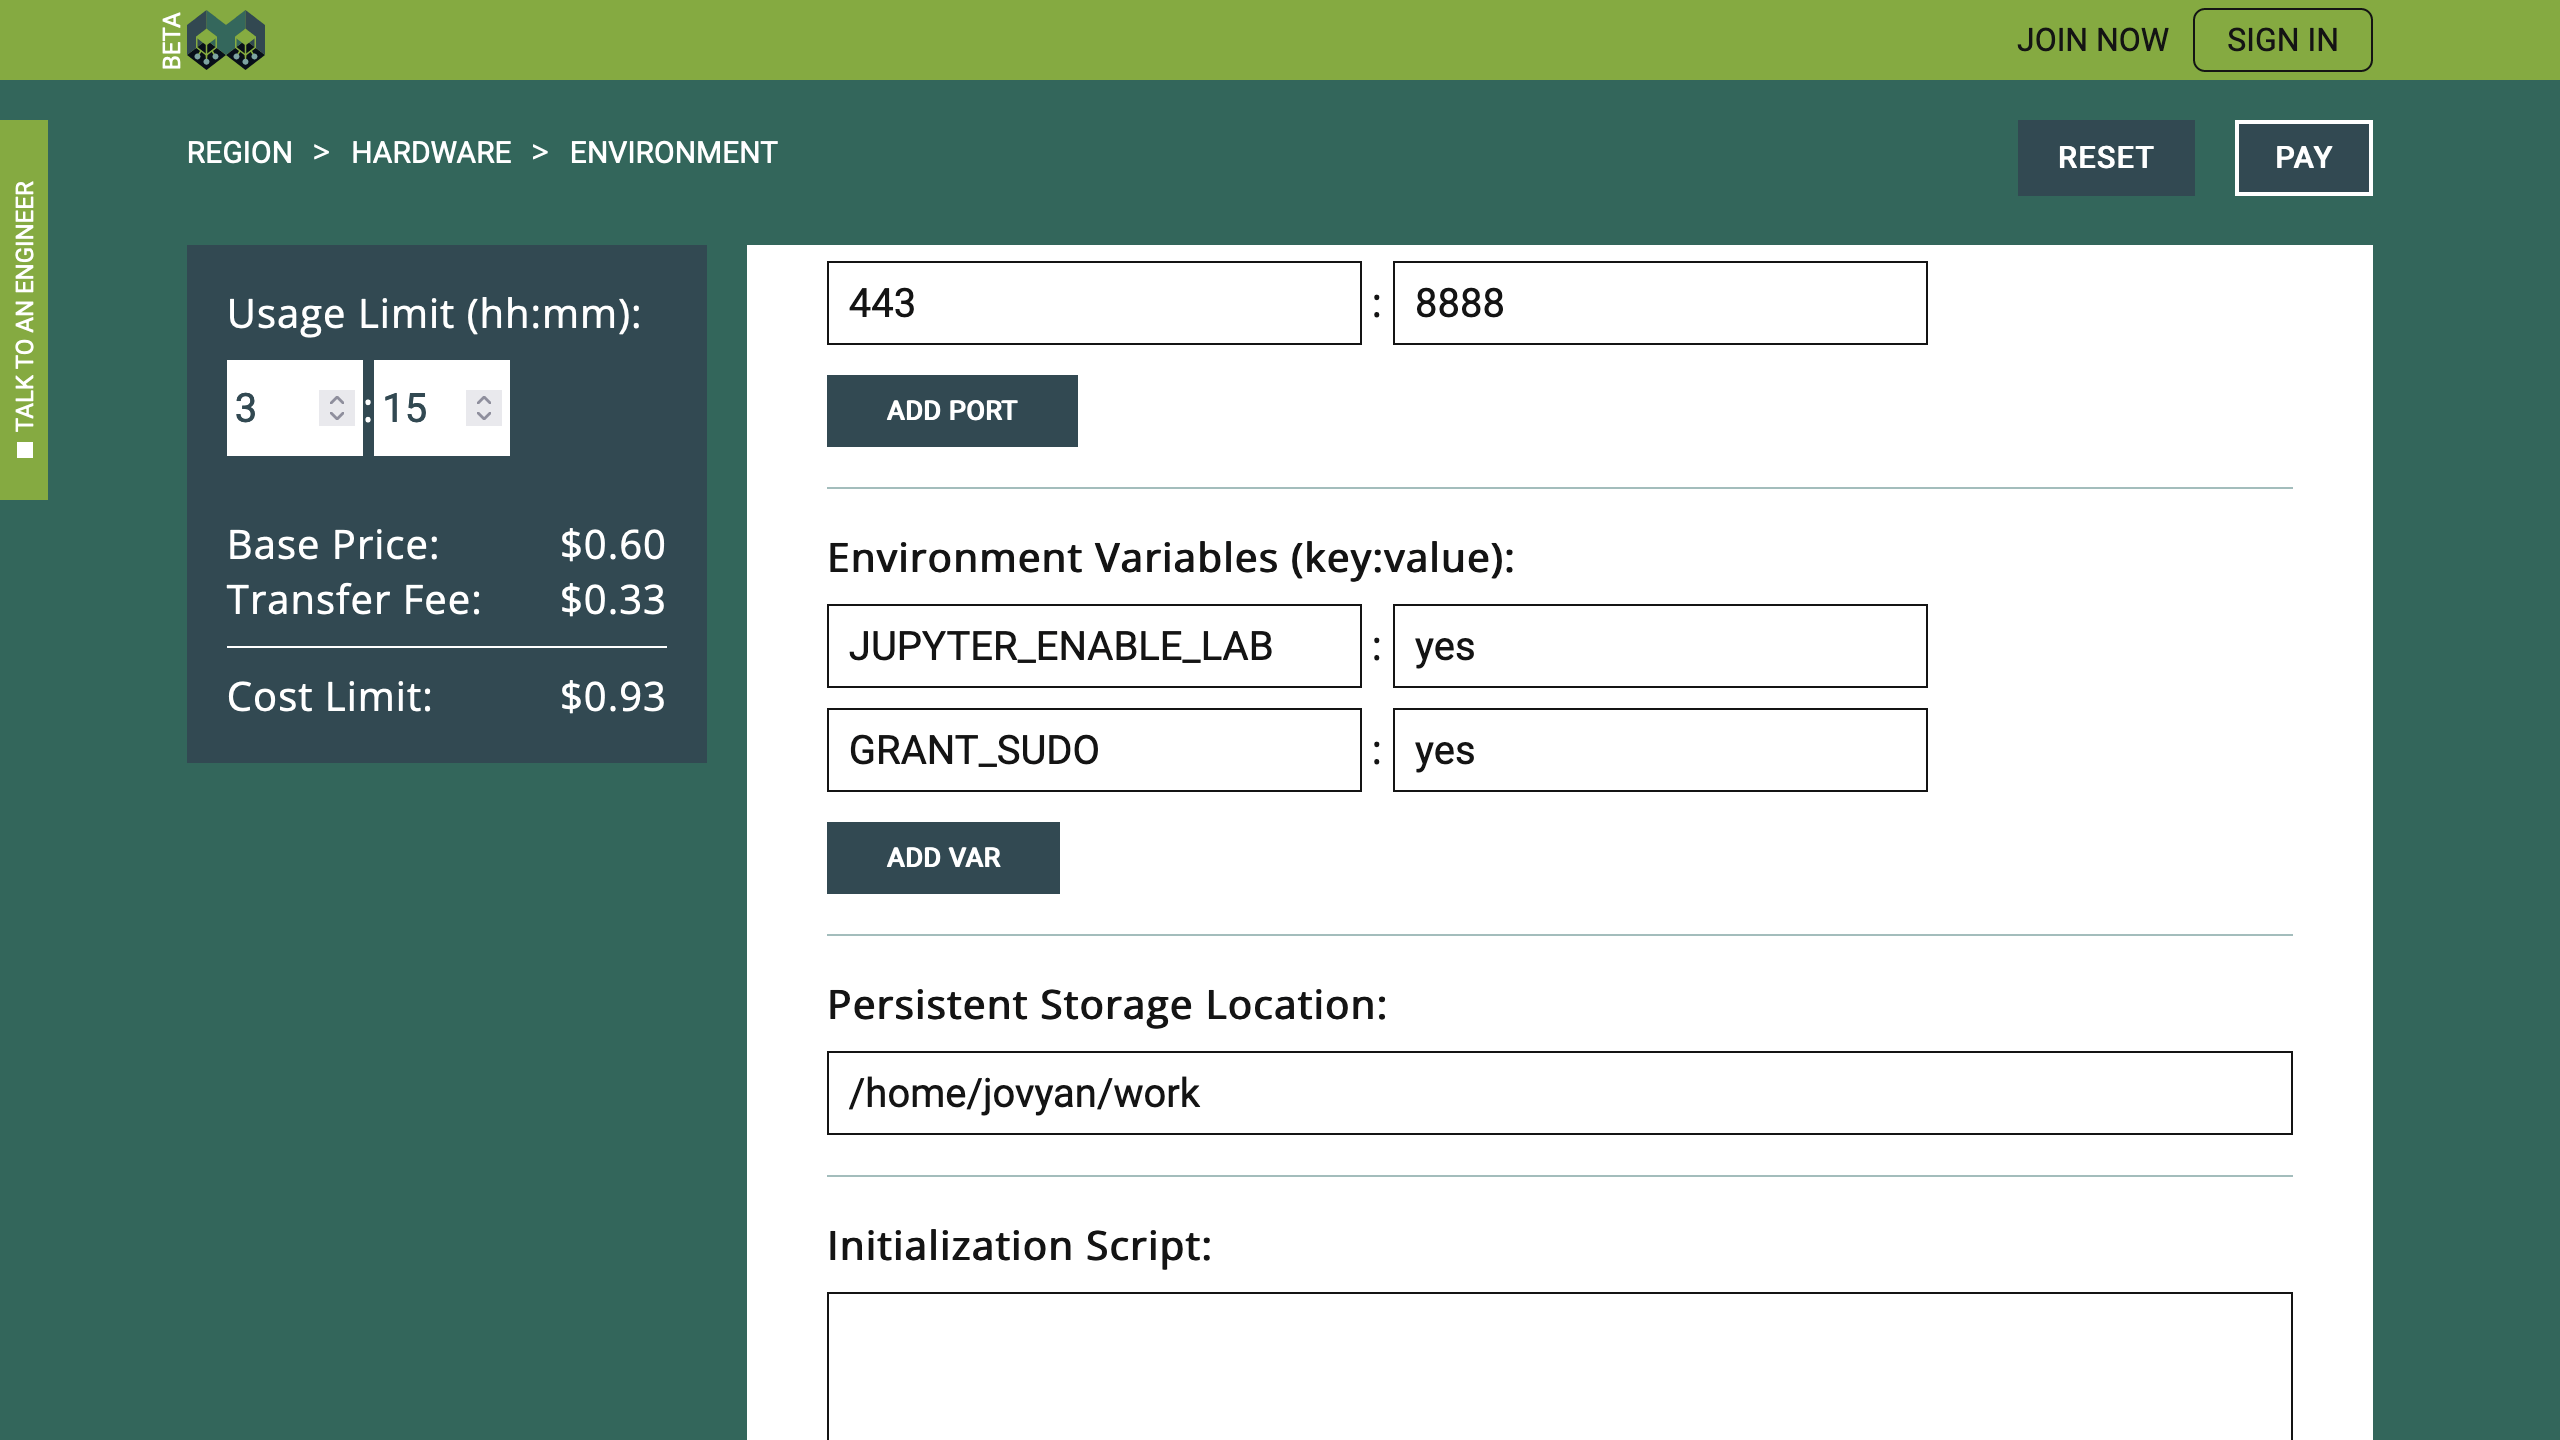Click the usage limit hours field
2560x1440 pixels.
coord(294,408)
